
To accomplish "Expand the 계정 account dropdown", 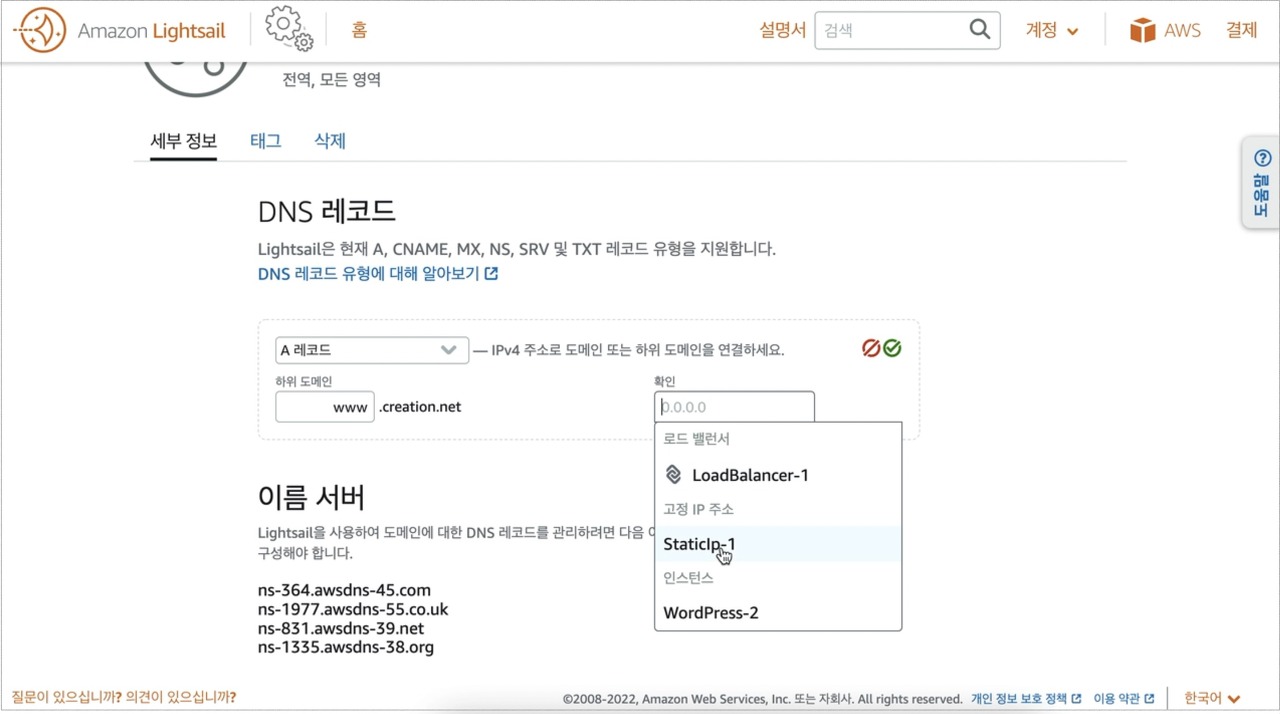I will click(x=1052, y=30).
